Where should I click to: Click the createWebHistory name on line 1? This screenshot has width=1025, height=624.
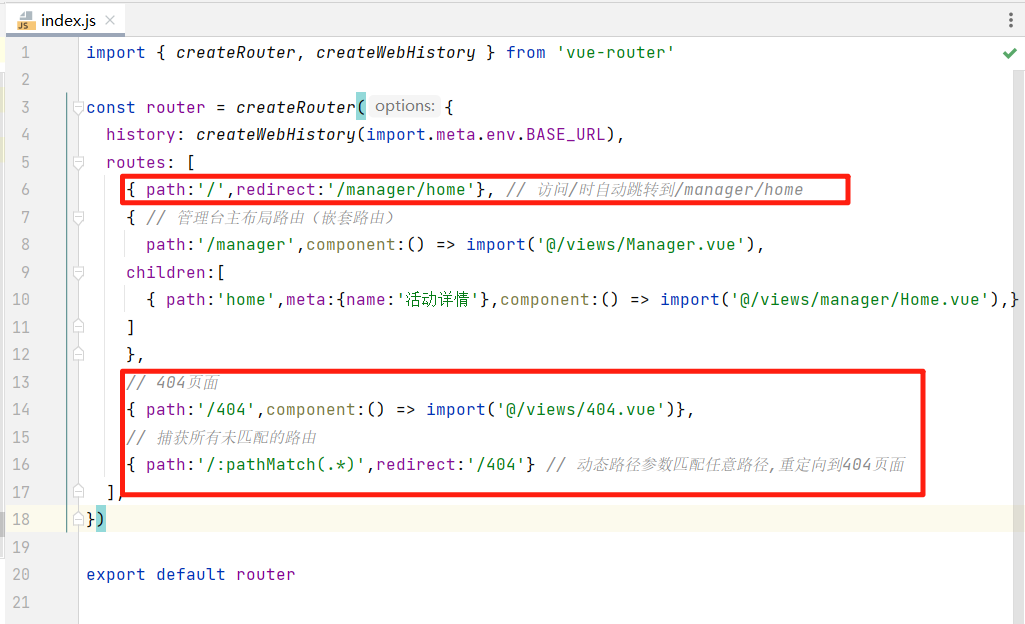395,52
